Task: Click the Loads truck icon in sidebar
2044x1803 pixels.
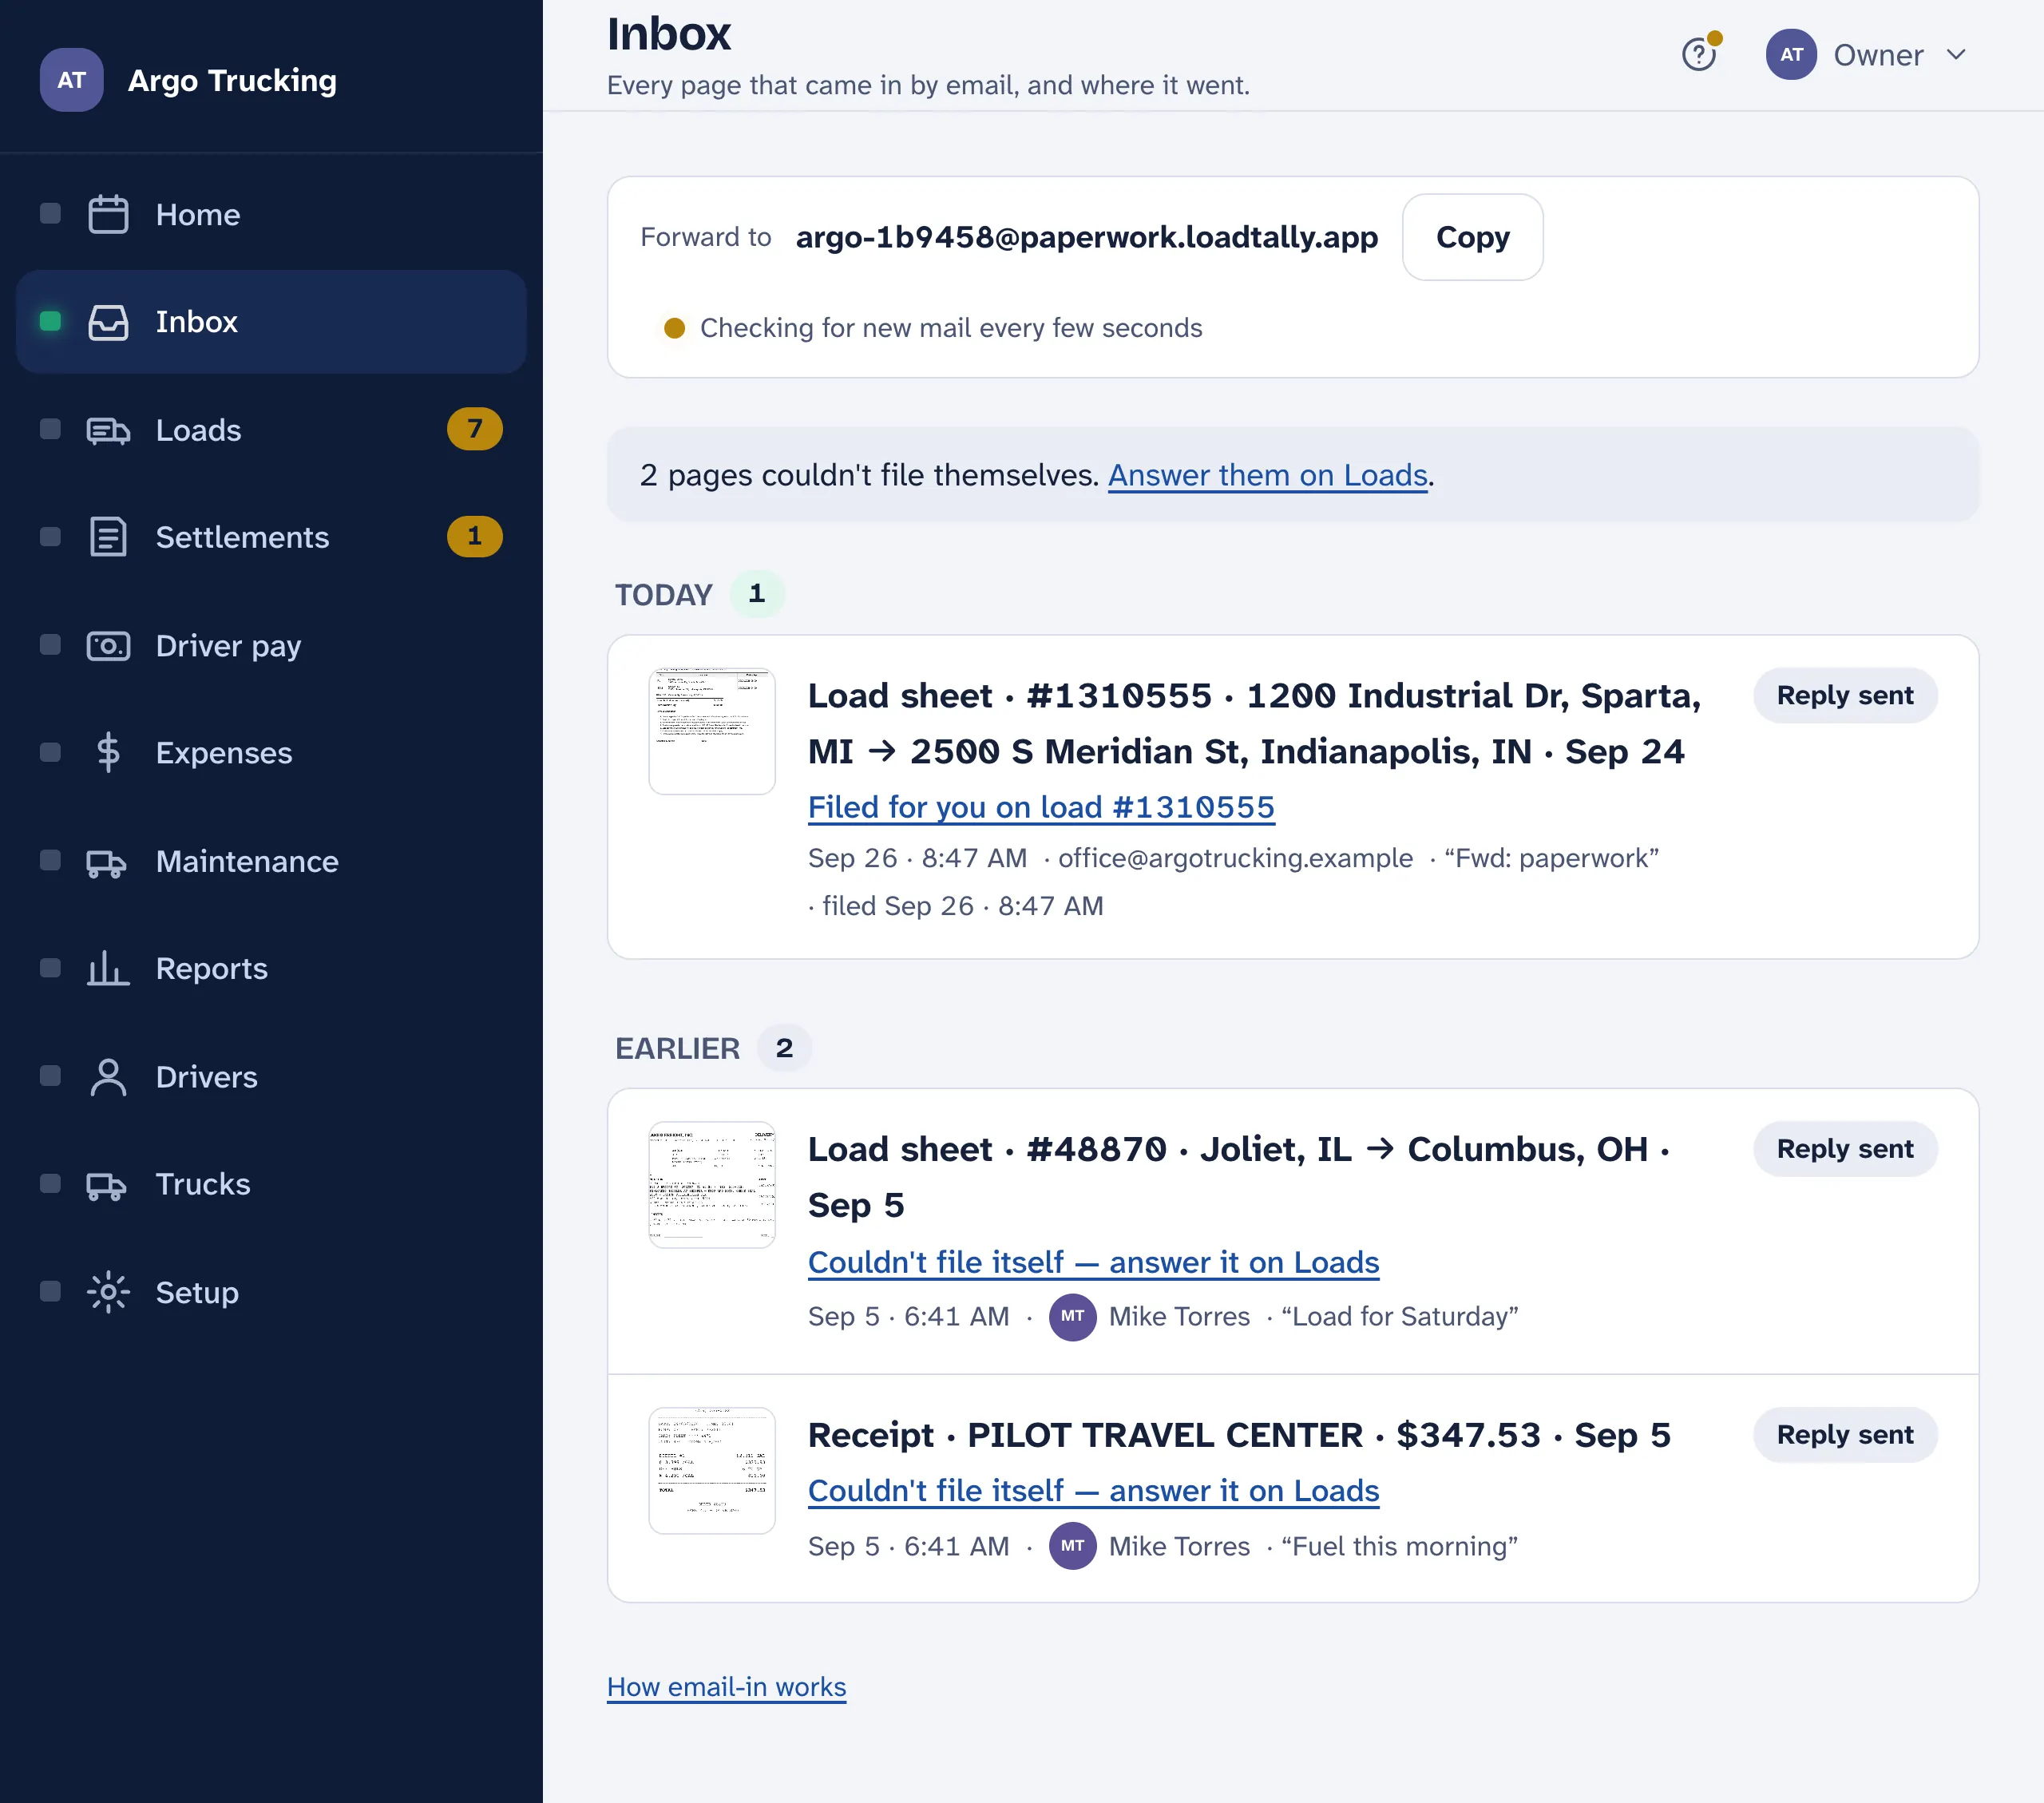Action: pos(108,430)
